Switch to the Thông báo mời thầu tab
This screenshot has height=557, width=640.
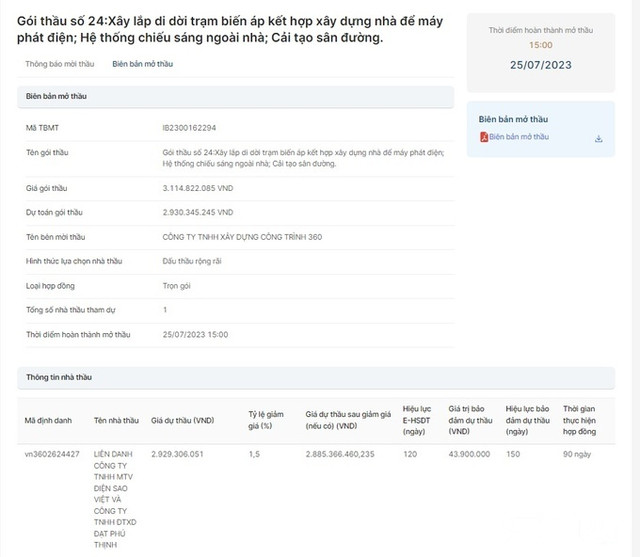click(x=59, y=63)
